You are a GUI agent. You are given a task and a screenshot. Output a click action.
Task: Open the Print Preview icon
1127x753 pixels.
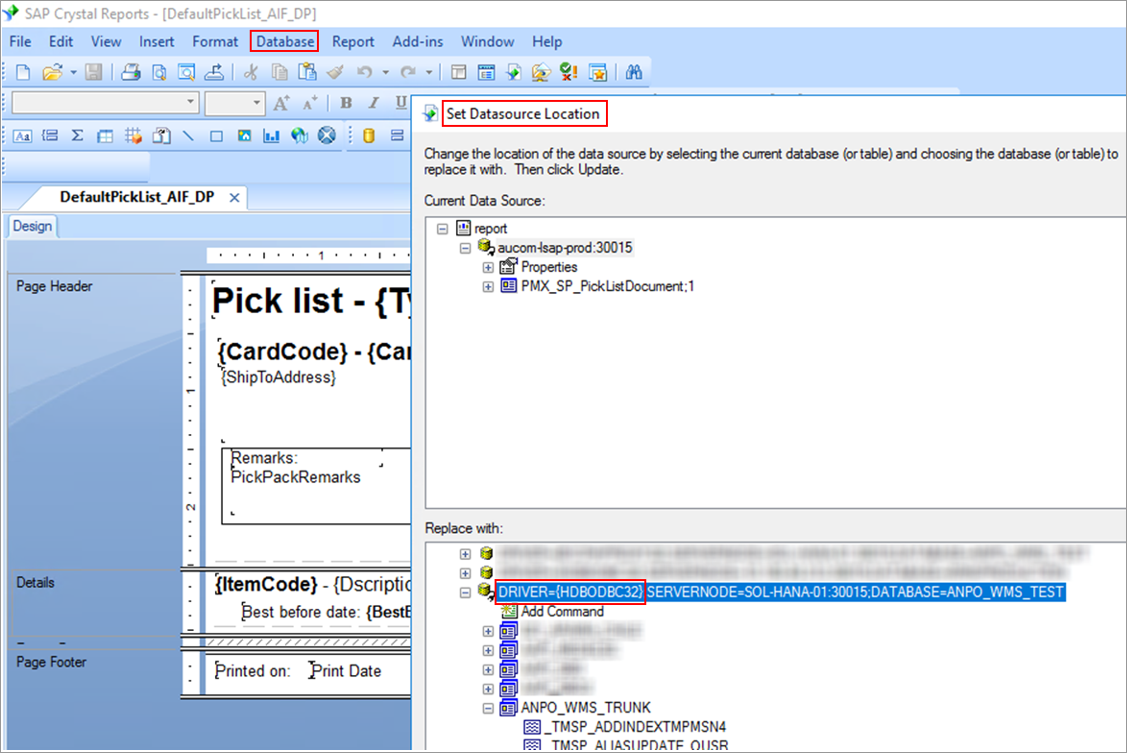158,72
